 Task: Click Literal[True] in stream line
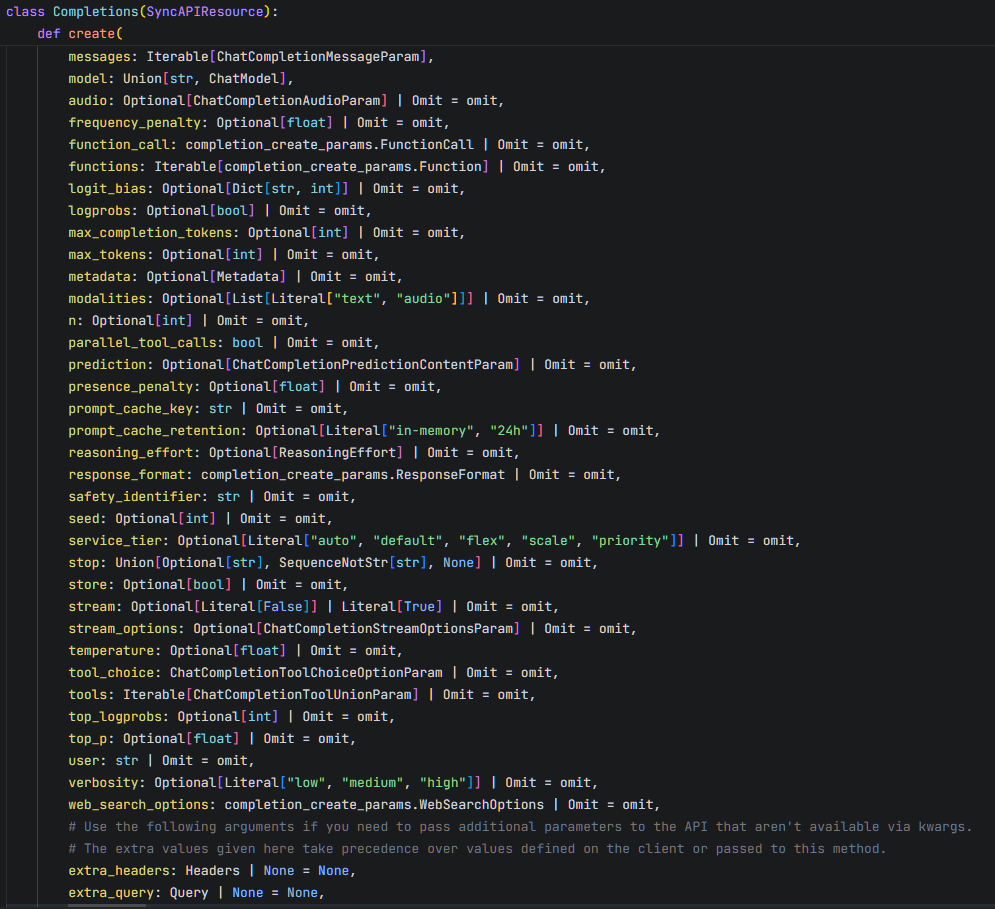coord(392,607)
